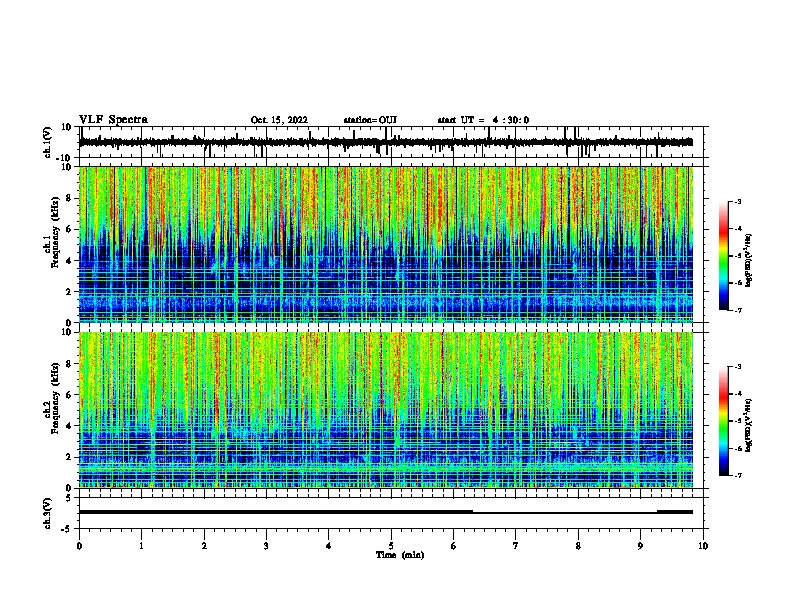
Task: Click the ch.3 voltage black trace line
Action: pos(385,512)
